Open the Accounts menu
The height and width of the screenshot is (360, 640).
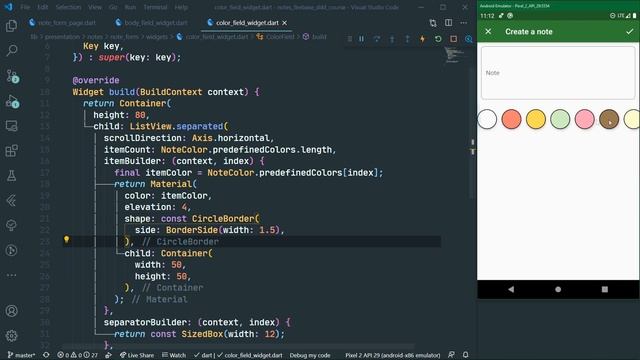11,311
